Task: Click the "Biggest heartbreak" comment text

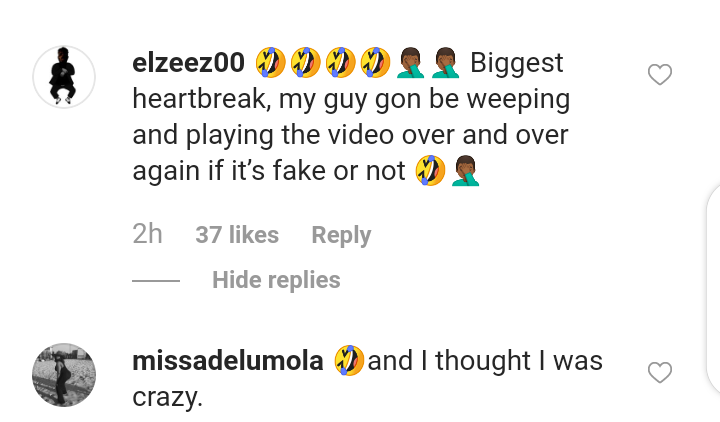Action: pyautogui.click(x=340, y=118)
